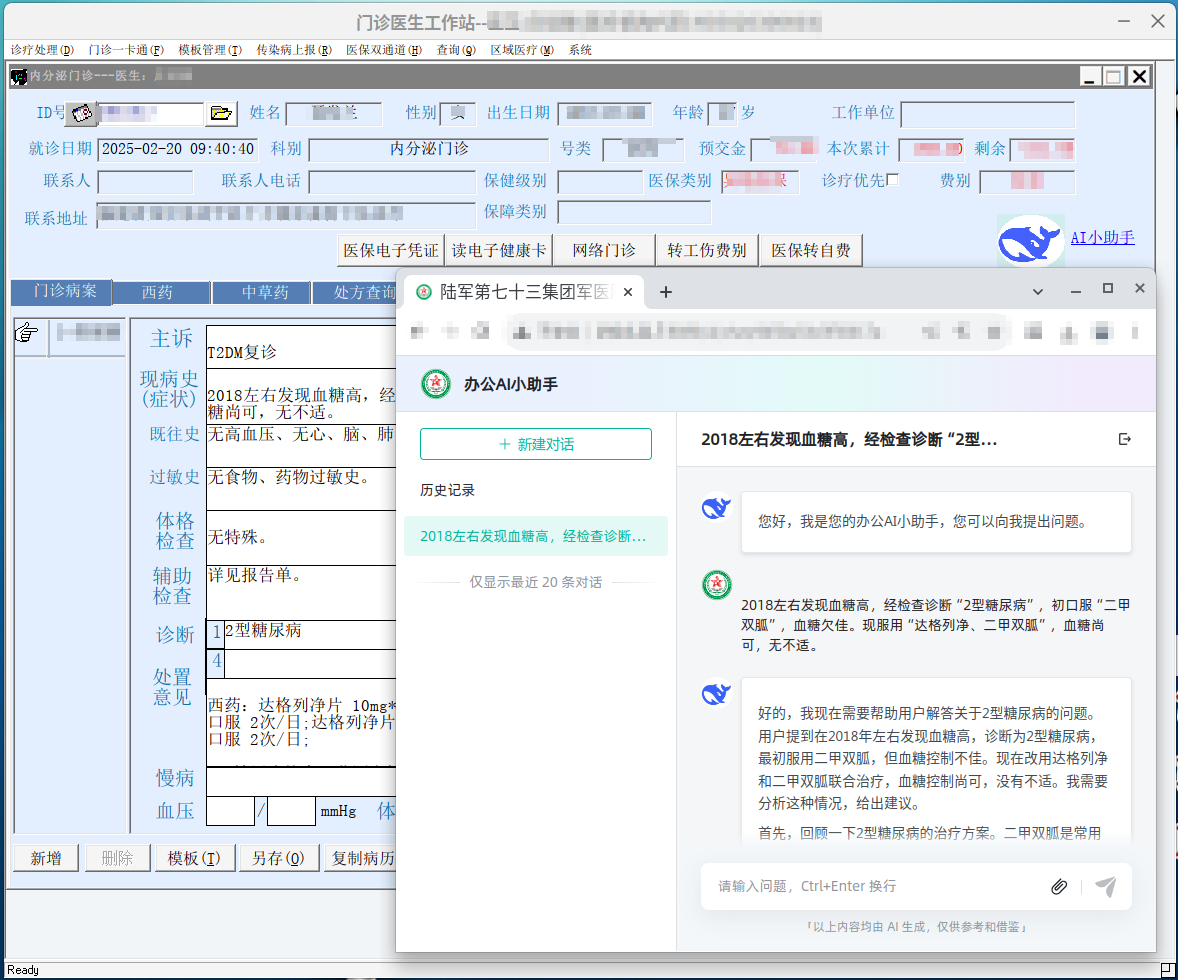Image resolution: width=1178 pixels, height=980 pixels.
Task: Click the whale AI assistant logo
Action: pyautogui.click(x=1030, y=241)
